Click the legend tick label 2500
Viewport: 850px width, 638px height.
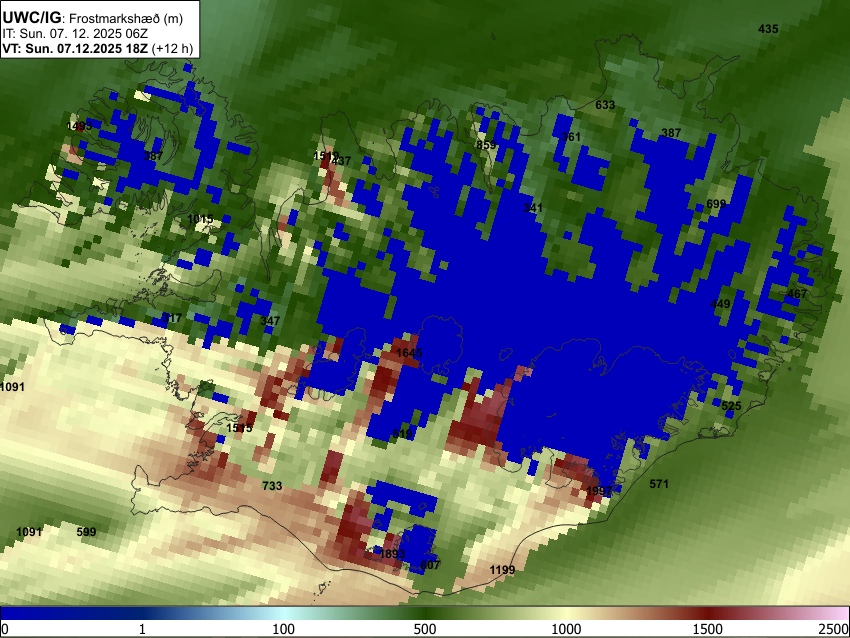click(x=834, y=629)
